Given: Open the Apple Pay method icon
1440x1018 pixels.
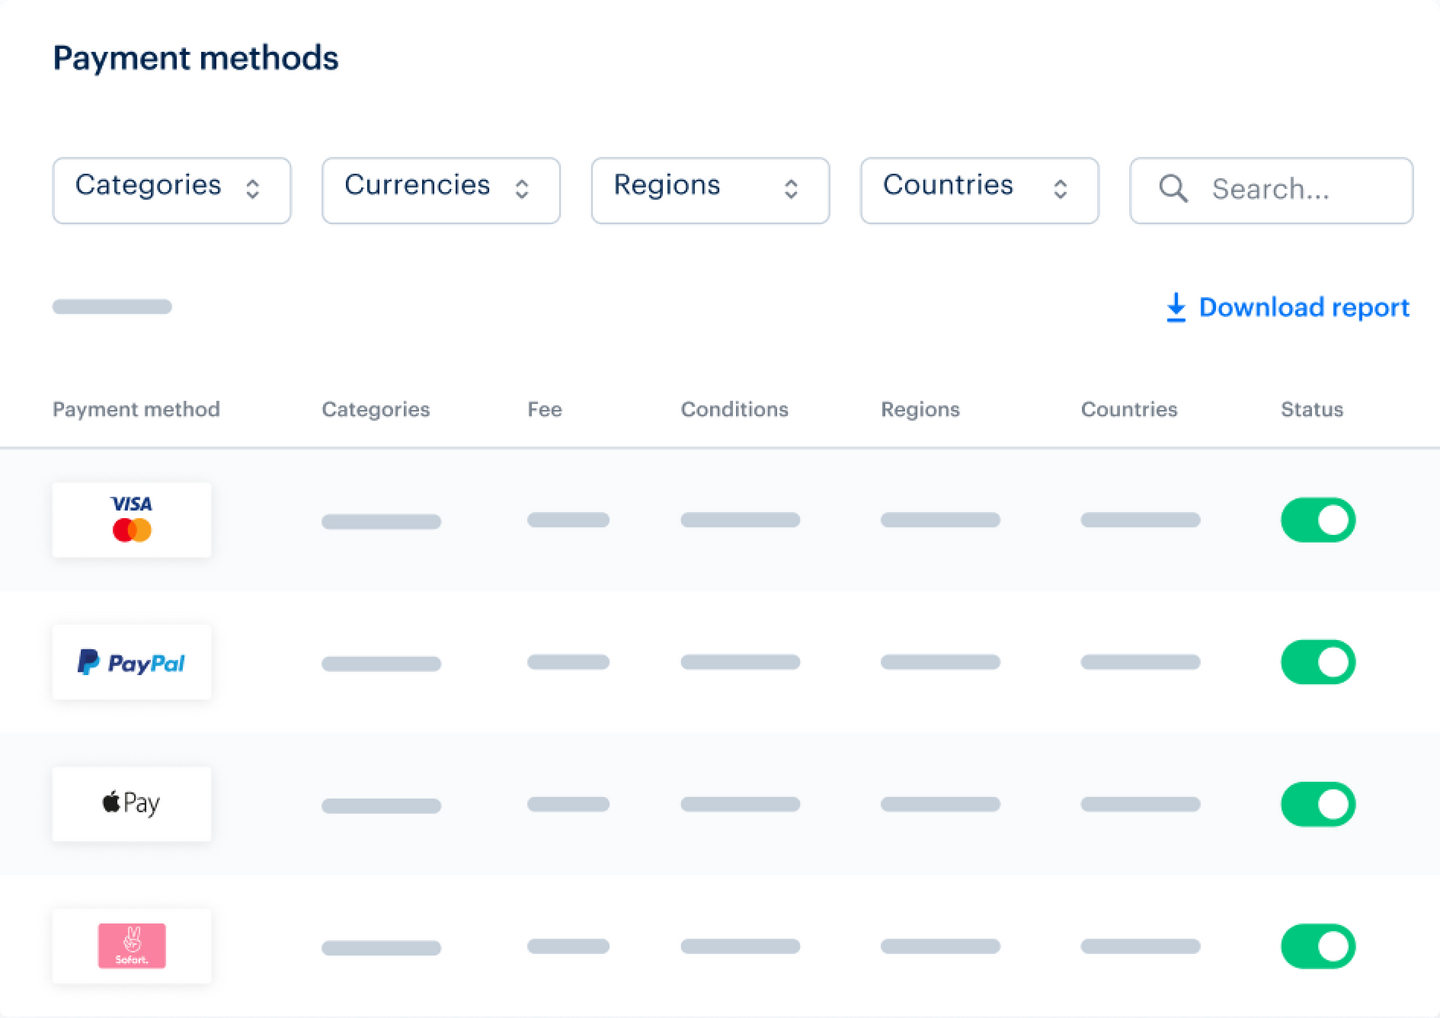Looking at the screenshot, I should coord(132,804).
